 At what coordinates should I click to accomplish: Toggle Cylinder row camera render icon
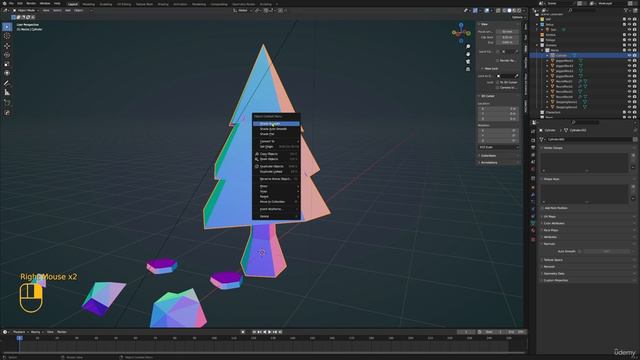[x=635, y=55]
